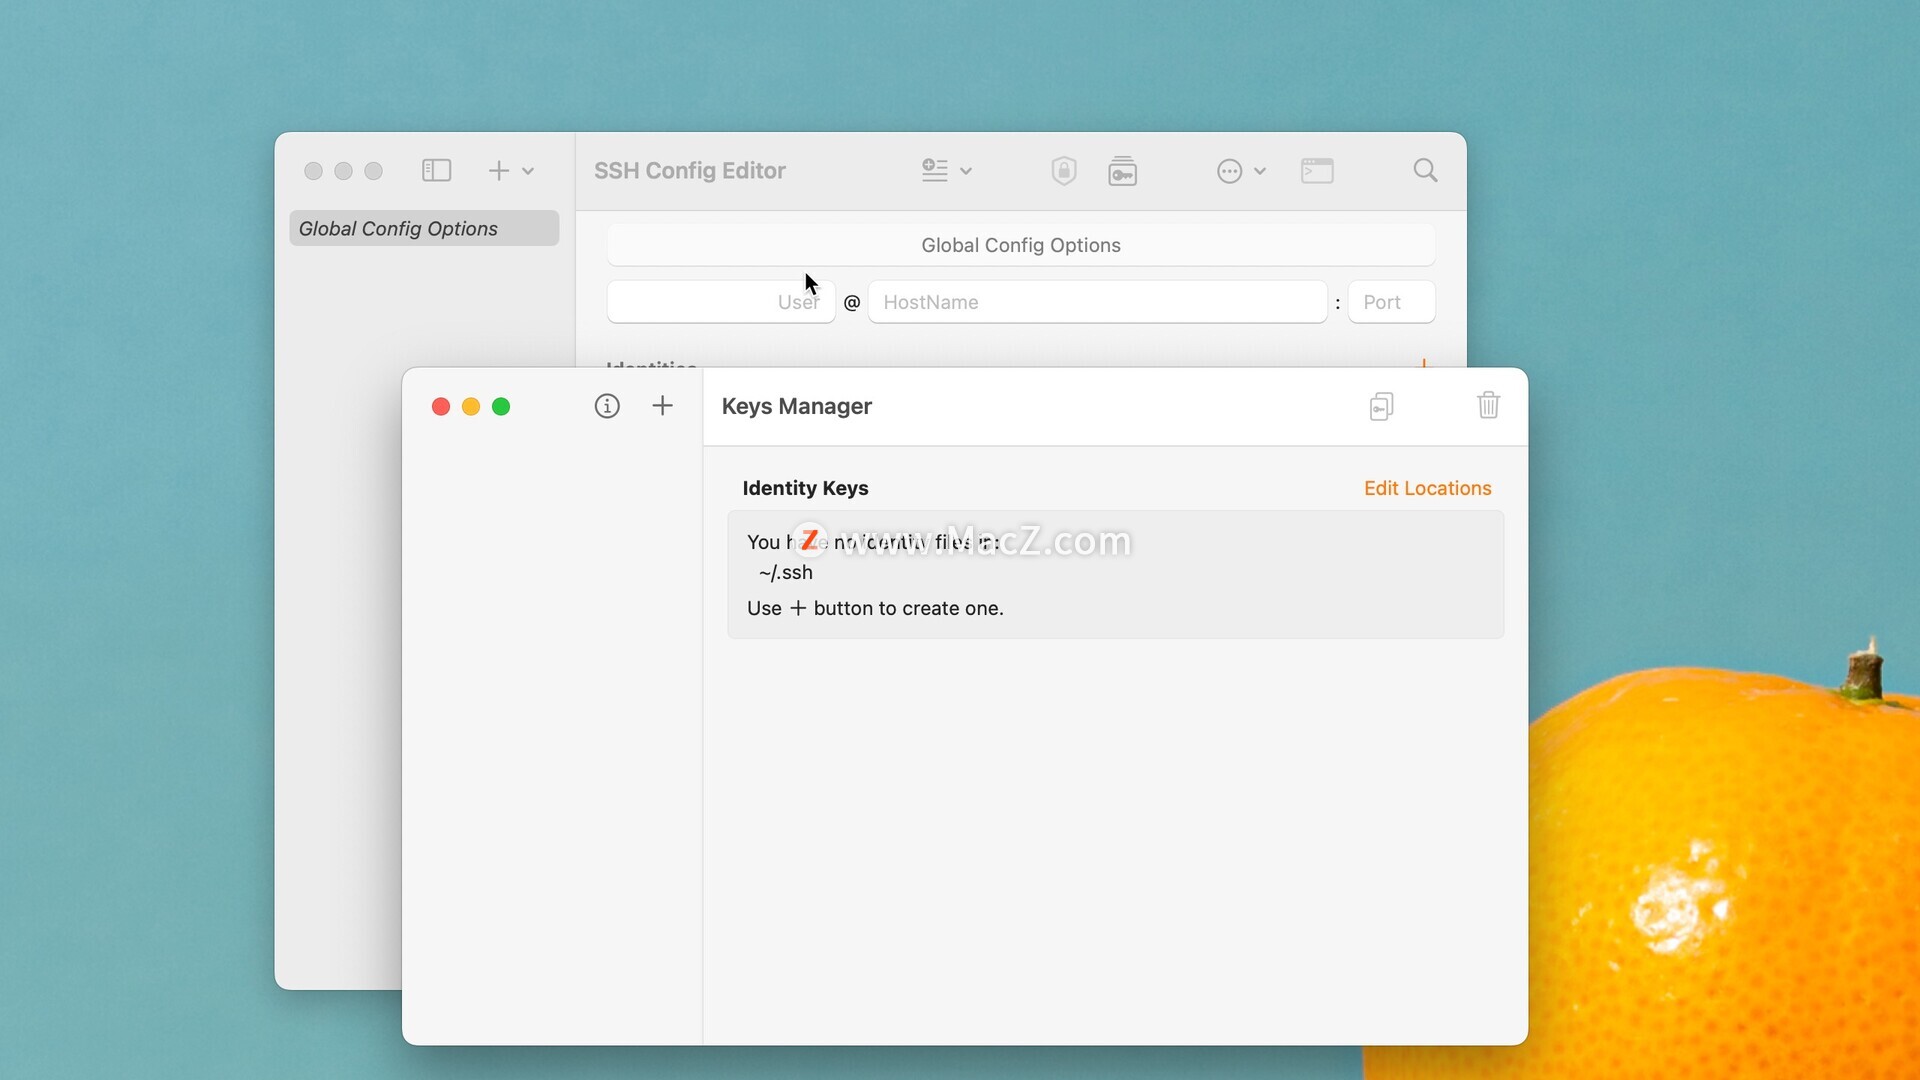Expand the more-actions chevron in SSH Config Editor
The height and width of the screenshot is (1080, 1920).
pyautogui.click(x=1260, y=171)
